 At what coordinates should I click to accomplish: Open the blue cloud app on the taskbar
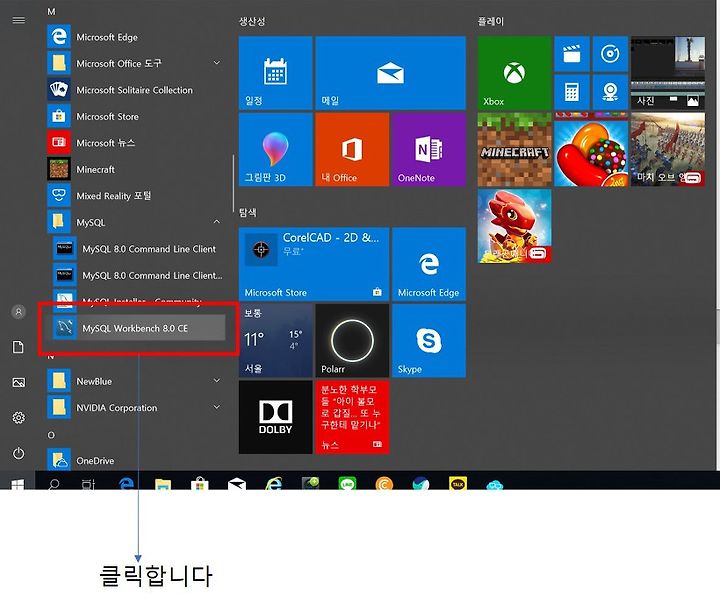pos(495,484)
